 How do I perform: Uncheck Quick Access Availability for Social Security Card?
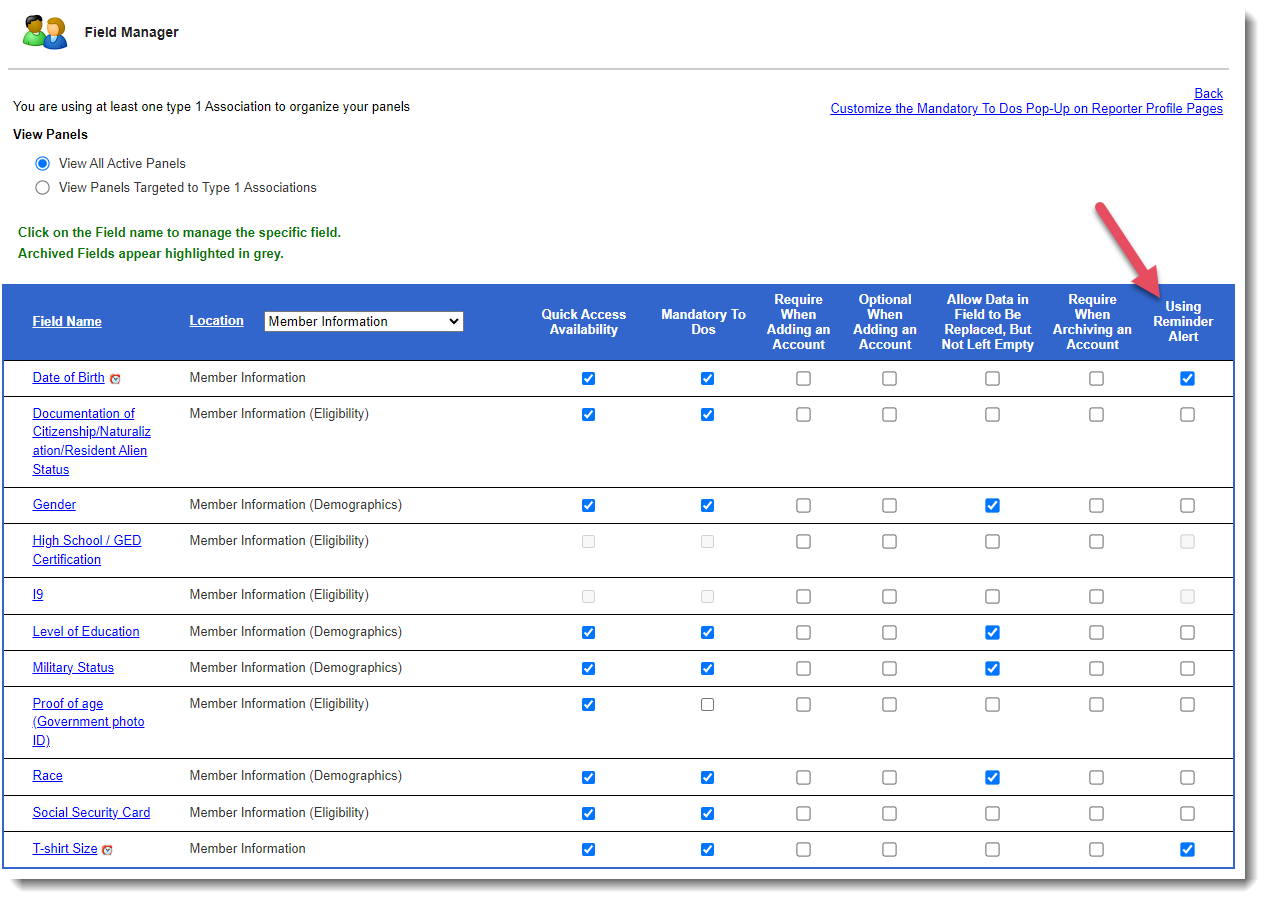tap(588, 814)
